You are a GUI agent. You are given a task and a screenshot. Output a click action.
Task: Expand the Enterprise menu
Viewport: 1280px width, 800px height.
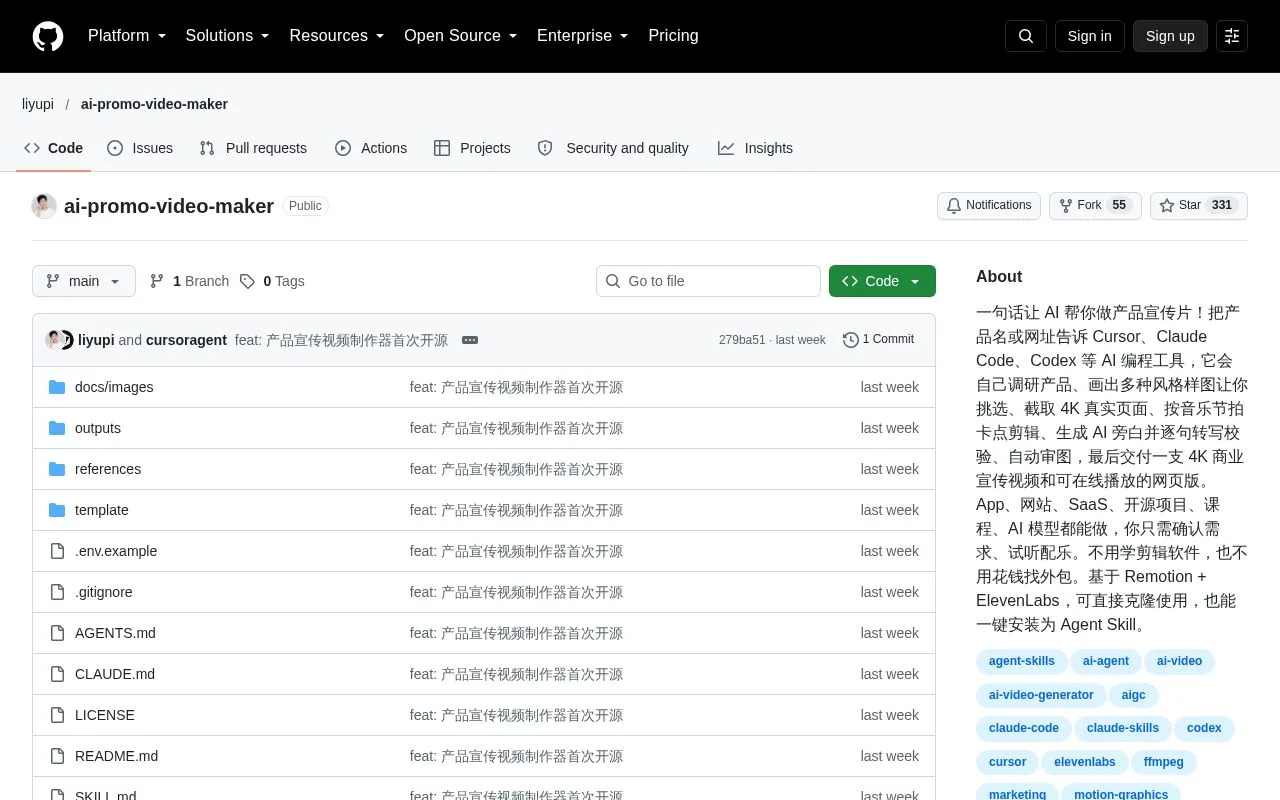click(x=583, y=36)
